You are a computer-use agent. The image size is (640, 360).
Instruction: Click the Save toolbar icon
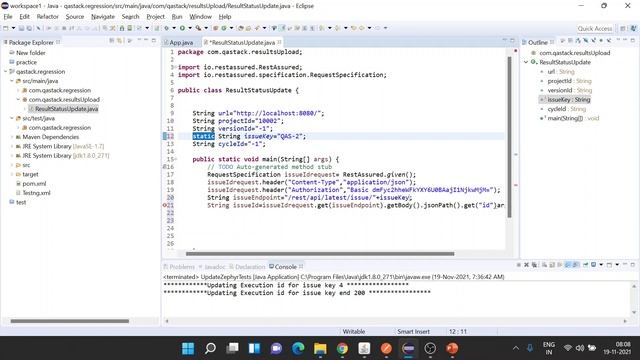point(21,28)
